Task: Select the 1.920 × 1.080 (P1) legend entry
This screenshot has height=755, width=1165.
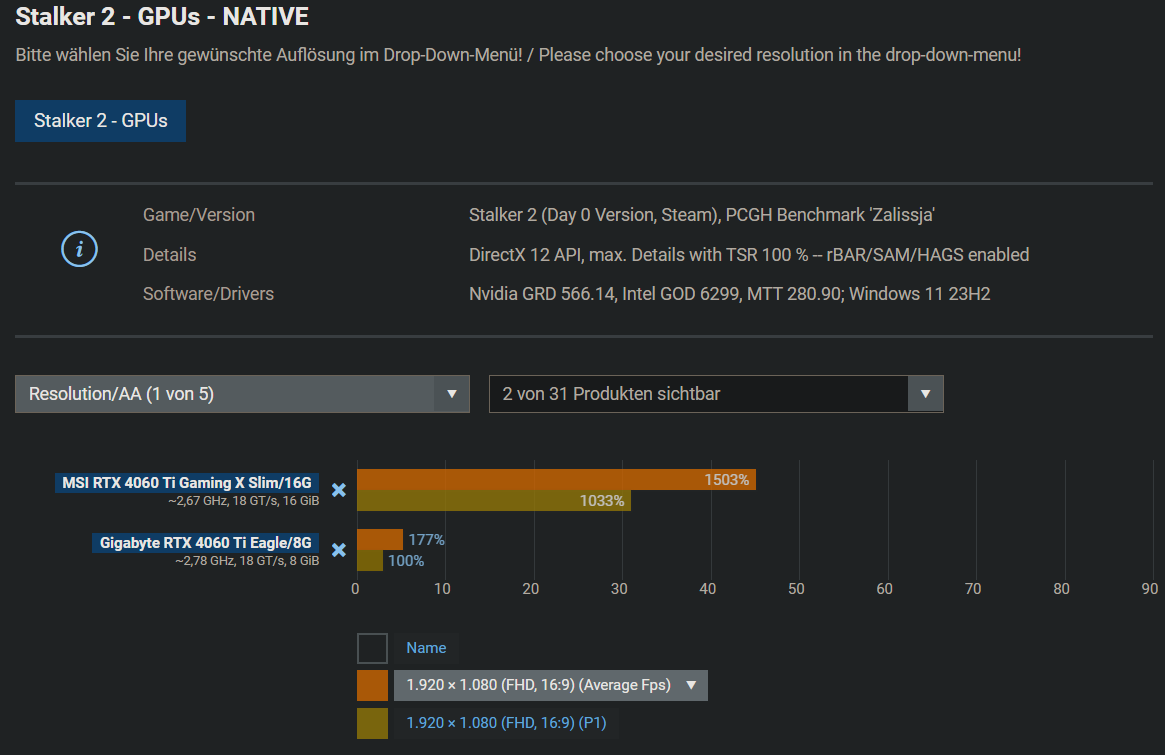Action: click(505, 723)
